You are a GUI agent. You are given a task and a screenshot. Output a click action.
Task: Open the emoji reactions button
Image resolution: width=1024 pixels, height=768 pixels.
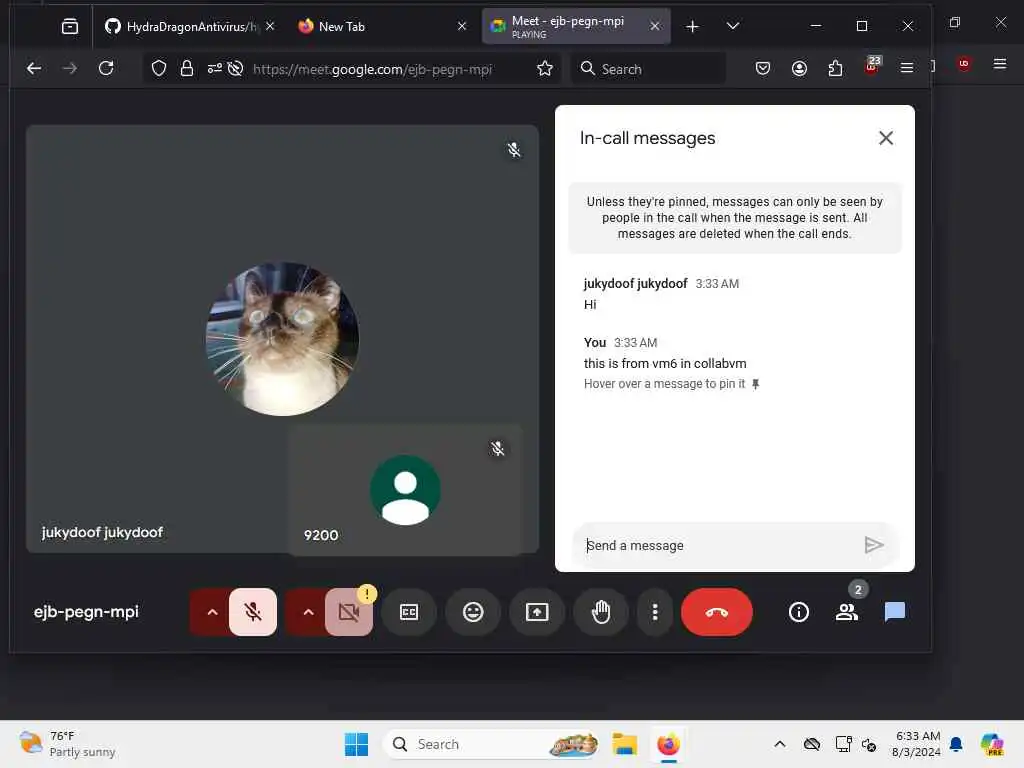pos(473,612)
